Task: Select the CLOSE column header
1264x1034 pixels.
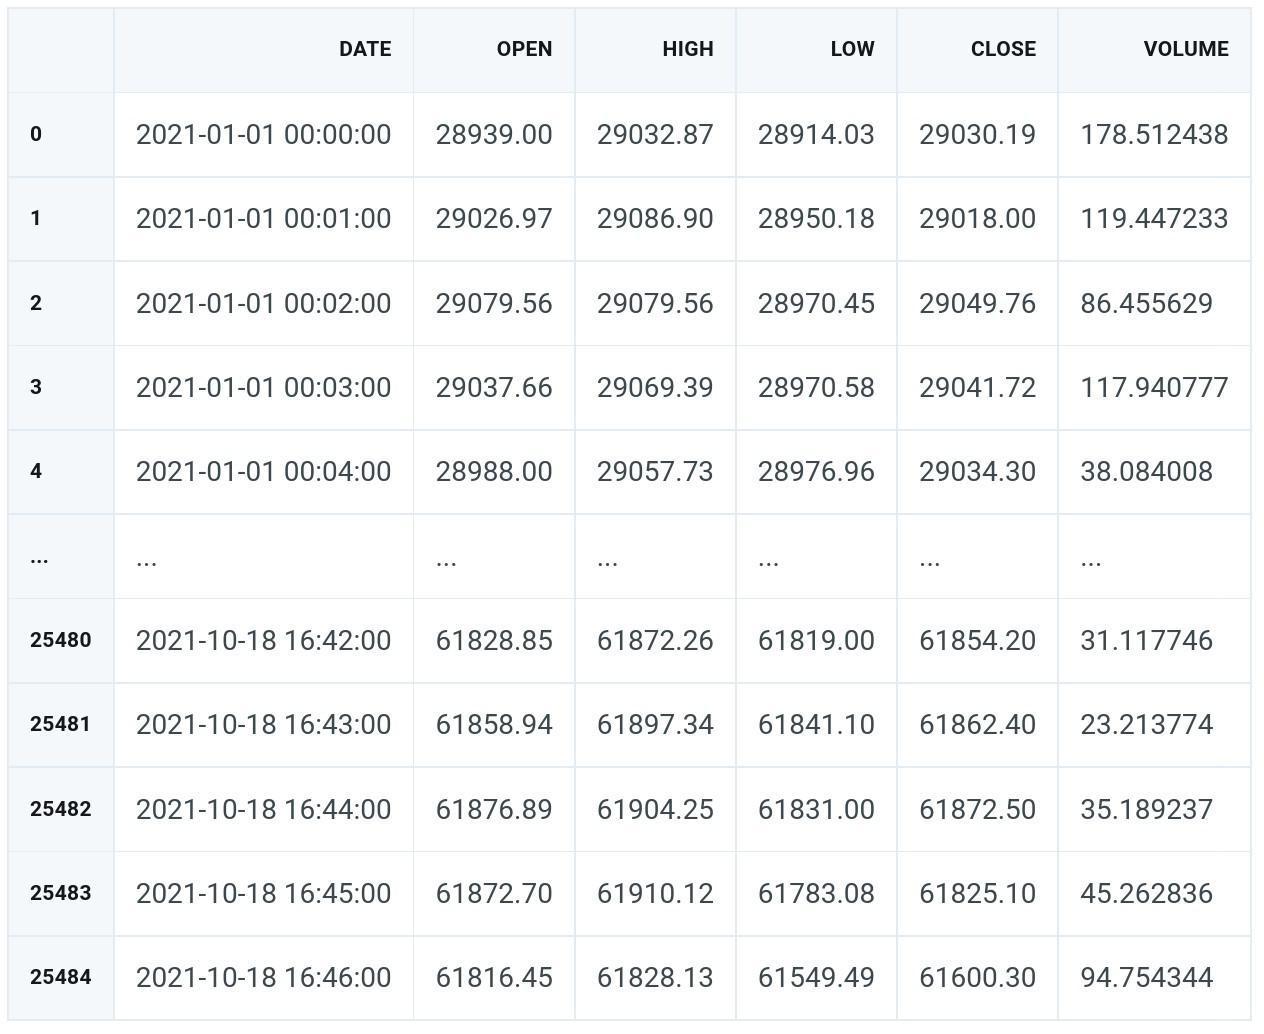Action: tap(1002, 49)
